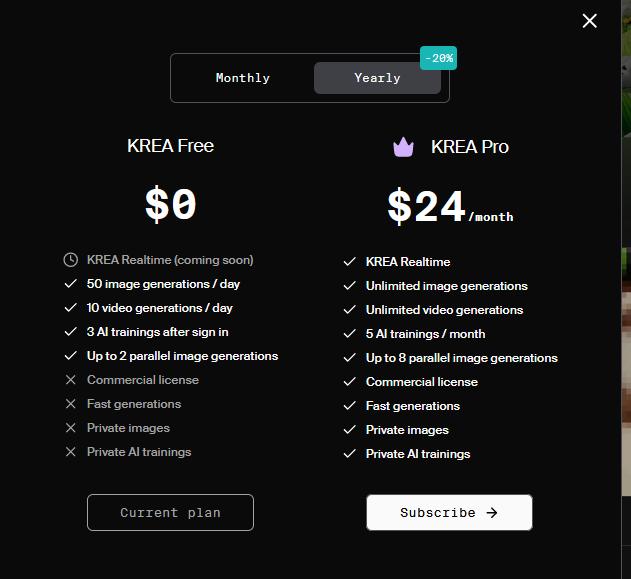Subscribe to the KREA Pro plan
This screenshot has height=579, width=631.
tap(449, 513)
